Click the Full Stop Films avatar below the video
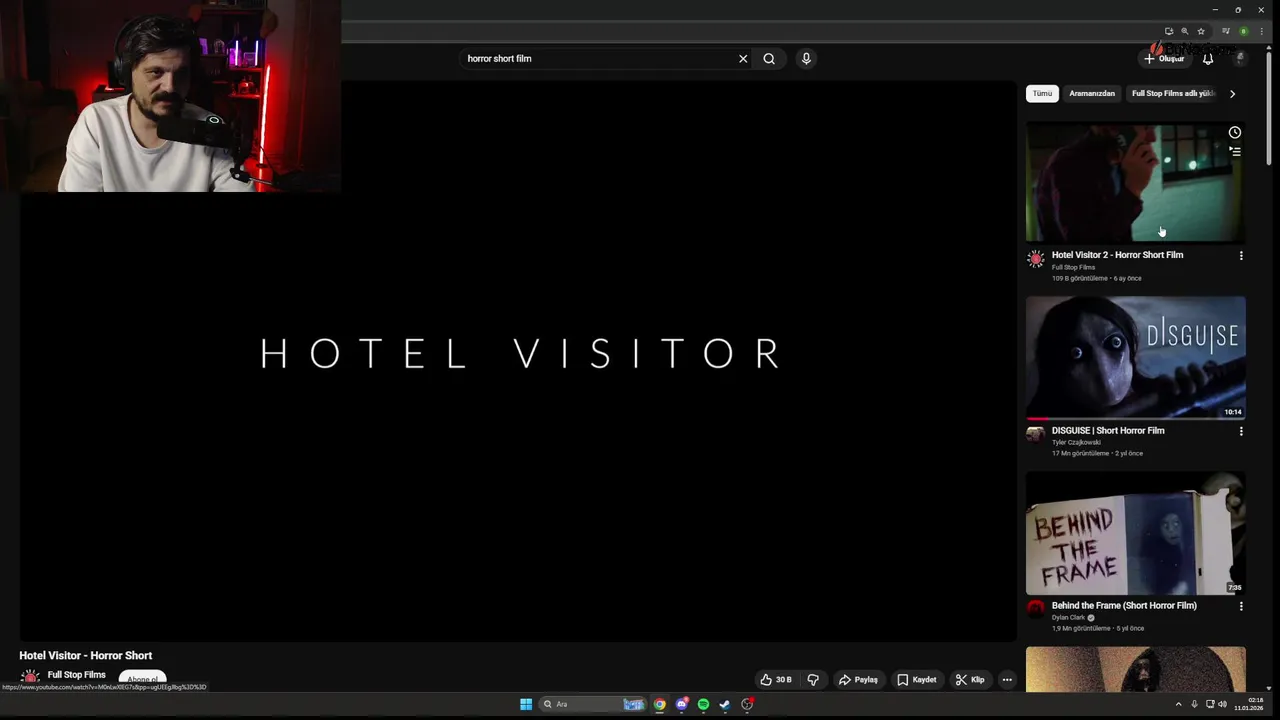1280x720 pixels. click(x=30, y=678)
